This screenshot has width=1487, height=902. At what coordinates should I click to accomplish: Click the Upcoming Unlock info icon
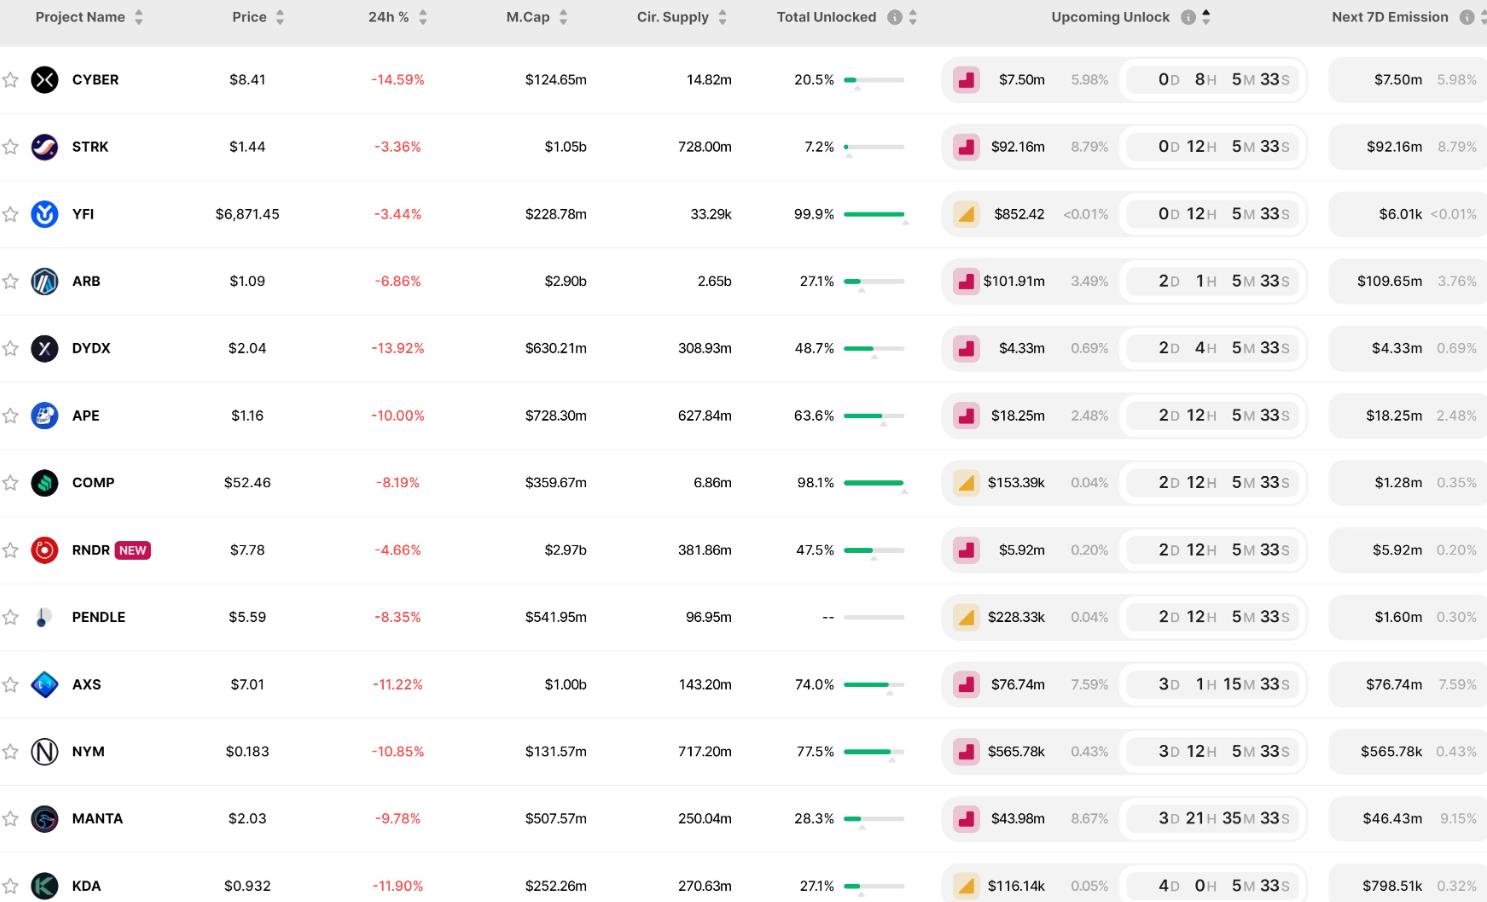coord(1188,17)
